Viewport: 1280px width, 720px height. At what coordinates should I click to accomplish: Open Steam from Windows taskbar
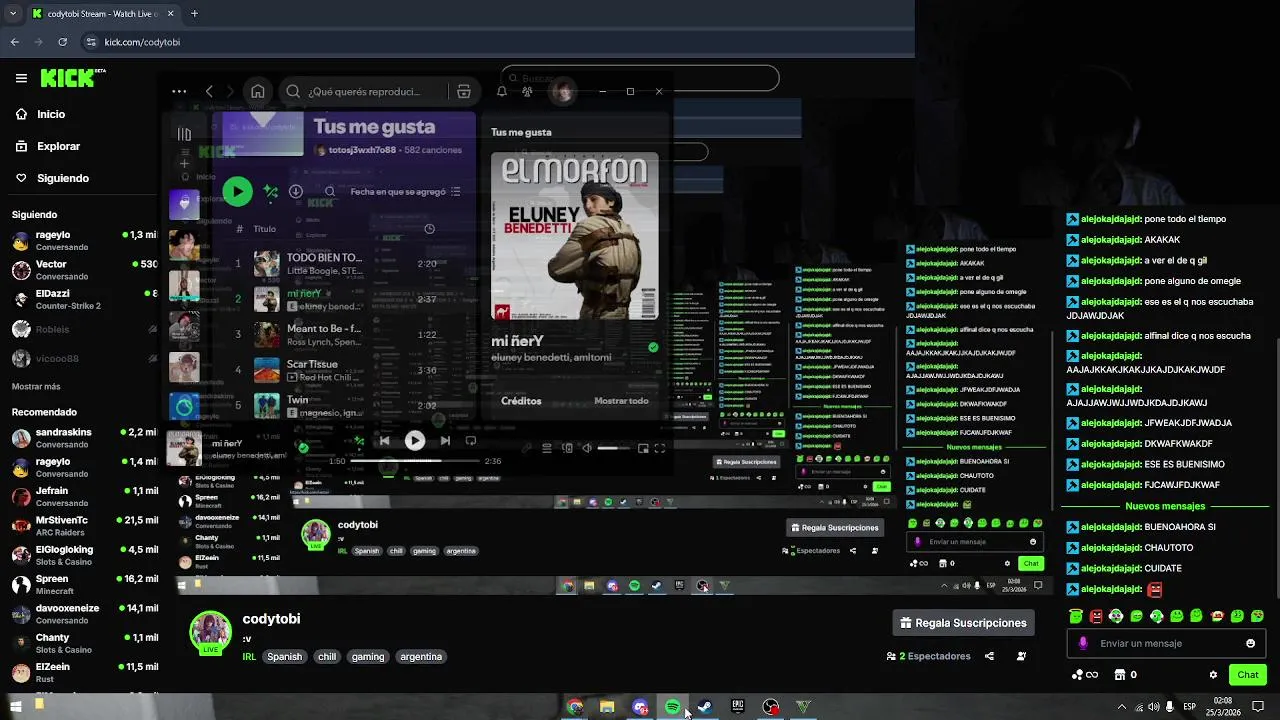[x=705, y=707]
